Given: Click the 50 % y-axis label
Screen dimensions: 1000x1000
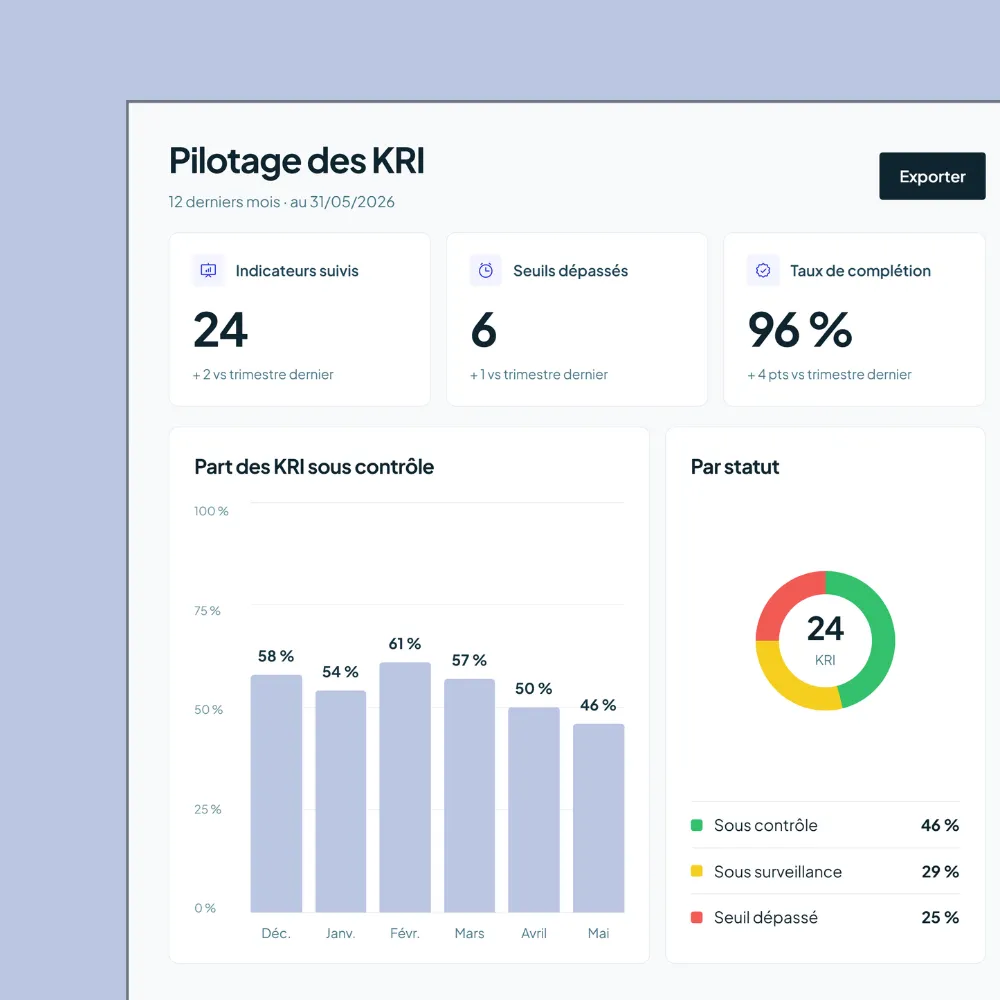Looking at the screenshot, I should 209,709.
